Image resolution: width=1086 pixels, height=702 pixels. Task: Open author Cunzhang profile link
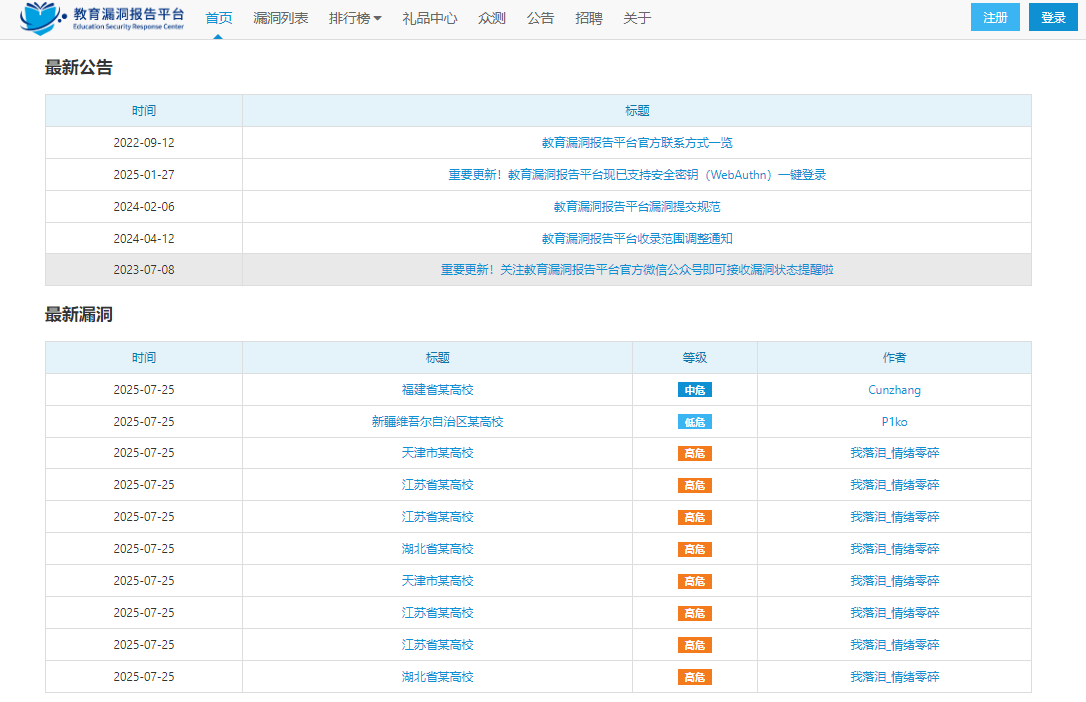point(894,390)
